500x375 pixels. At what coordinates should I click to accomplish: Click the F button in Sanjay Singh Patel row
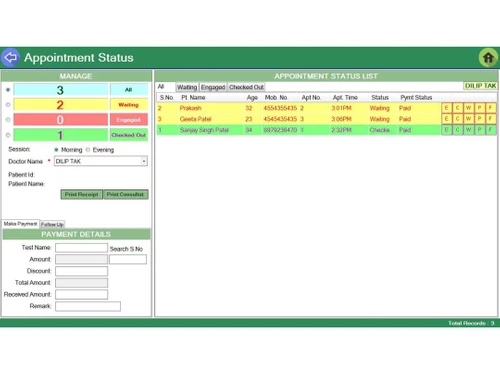point(490,130)
